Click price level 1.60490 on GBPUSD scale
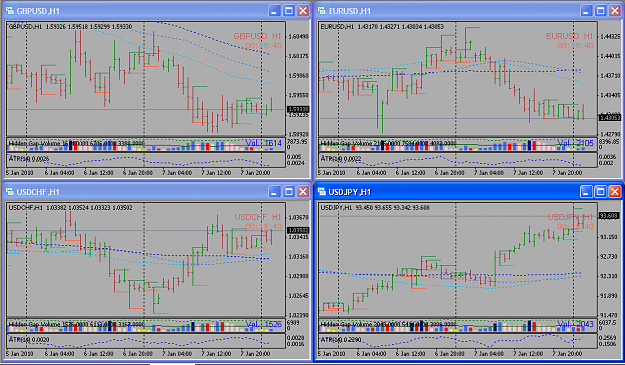 298,37
